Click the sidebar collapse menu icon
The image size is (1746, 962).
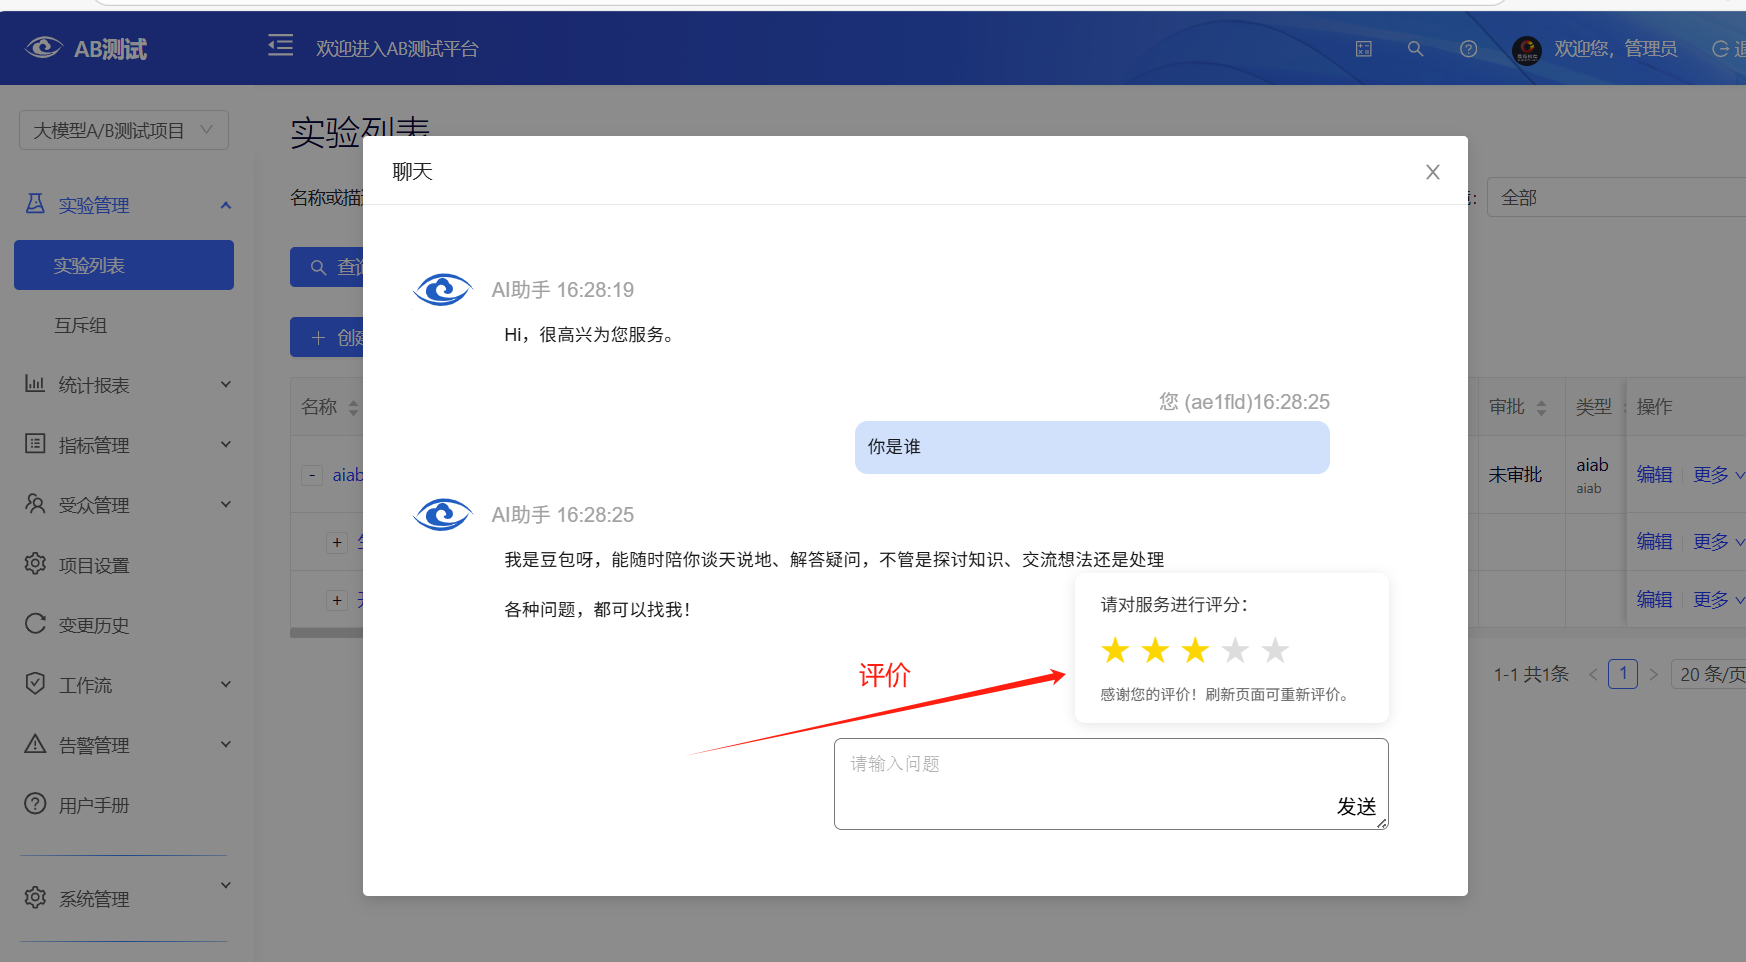click(281, 46)
